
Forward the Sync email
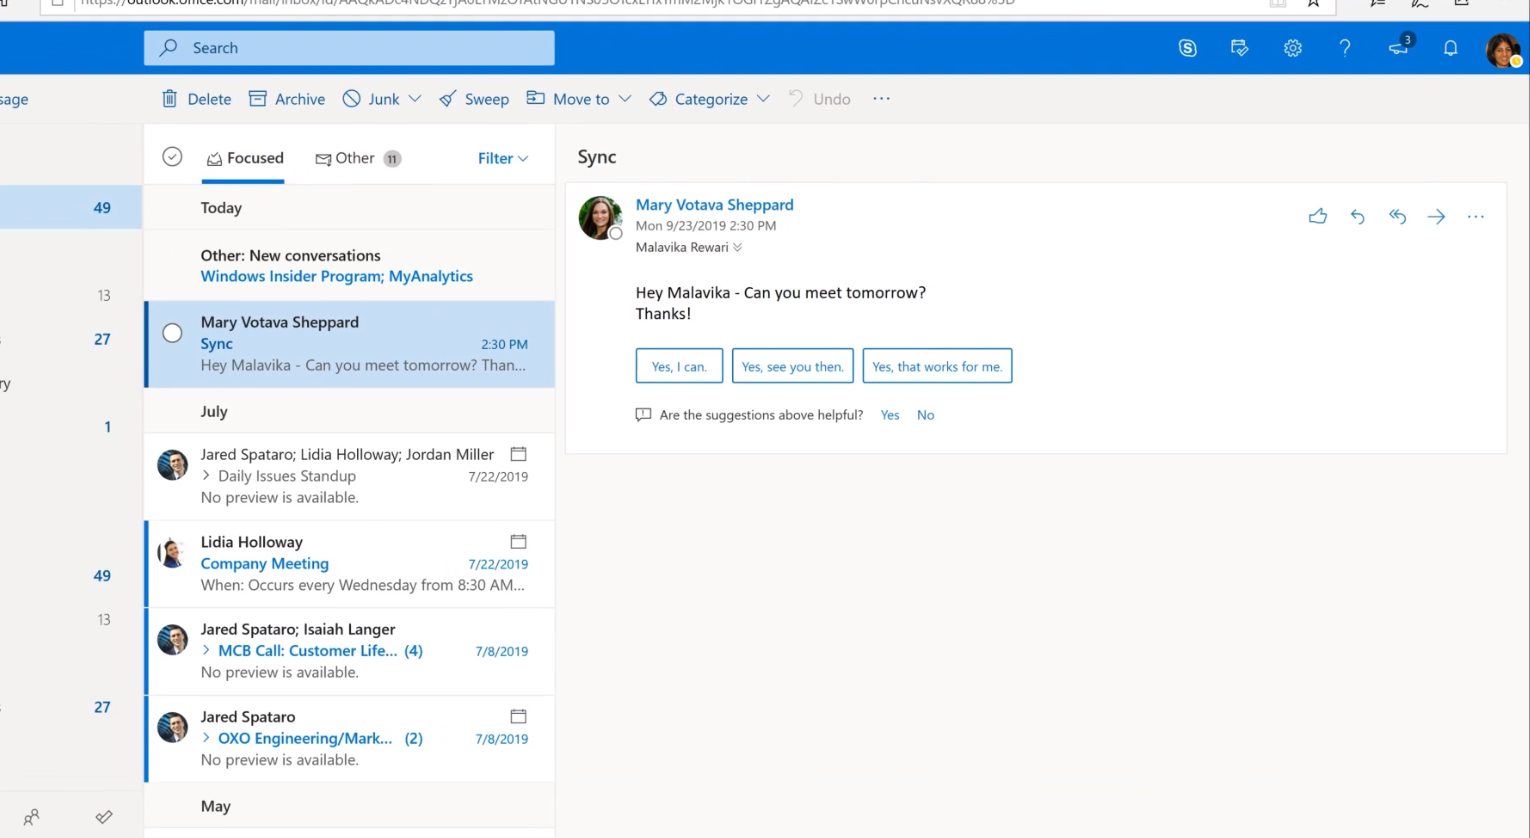1436,216
